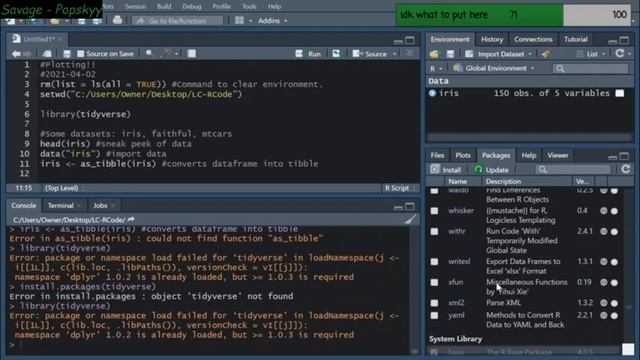
Task: Remove the whisker package via its x icon
Action: pos(614,211)
